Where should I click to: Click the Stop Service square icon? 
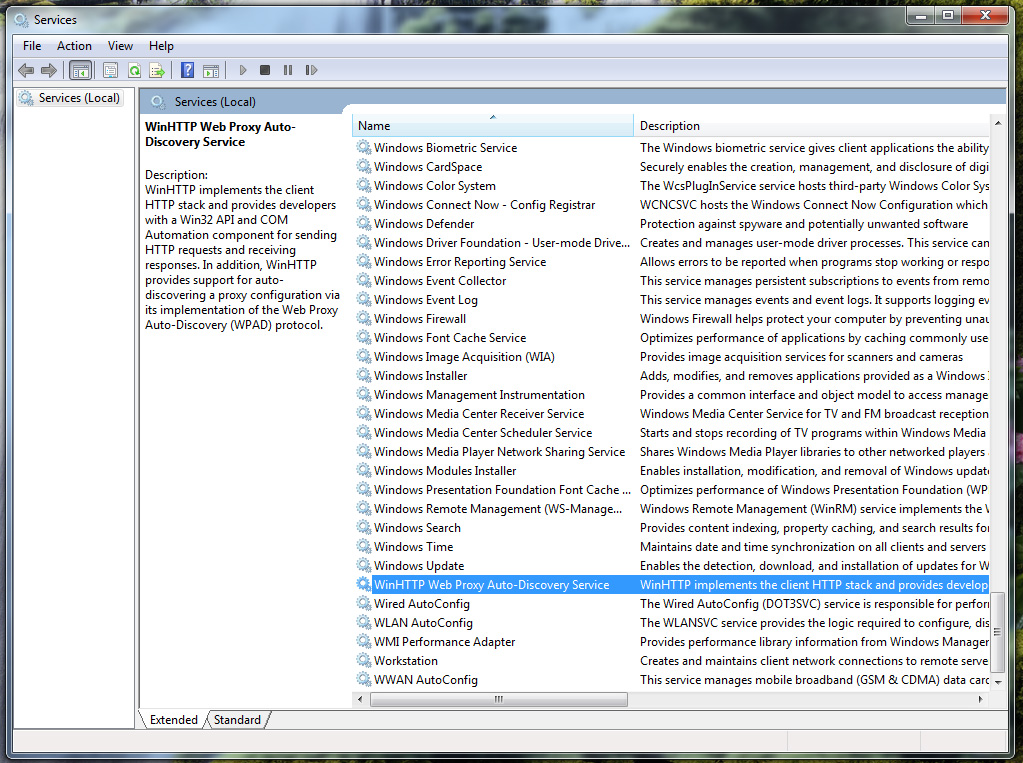pyautogui.click(x=265, y=70)
